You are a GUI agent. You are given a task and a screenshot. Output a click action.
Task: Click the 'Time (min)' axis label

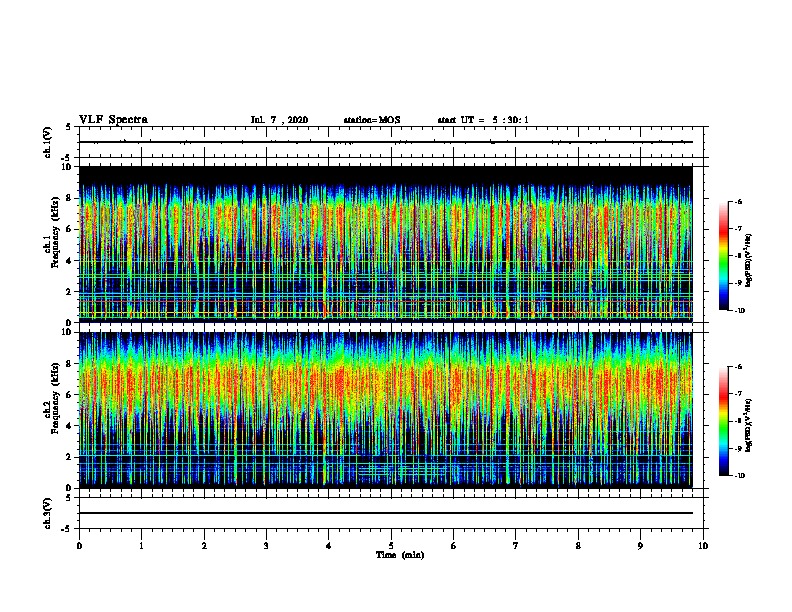[400, 555]
